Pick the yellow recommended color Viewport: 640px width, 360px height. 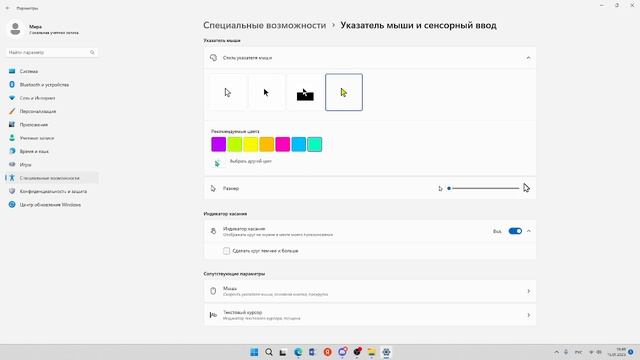point(251,144)
